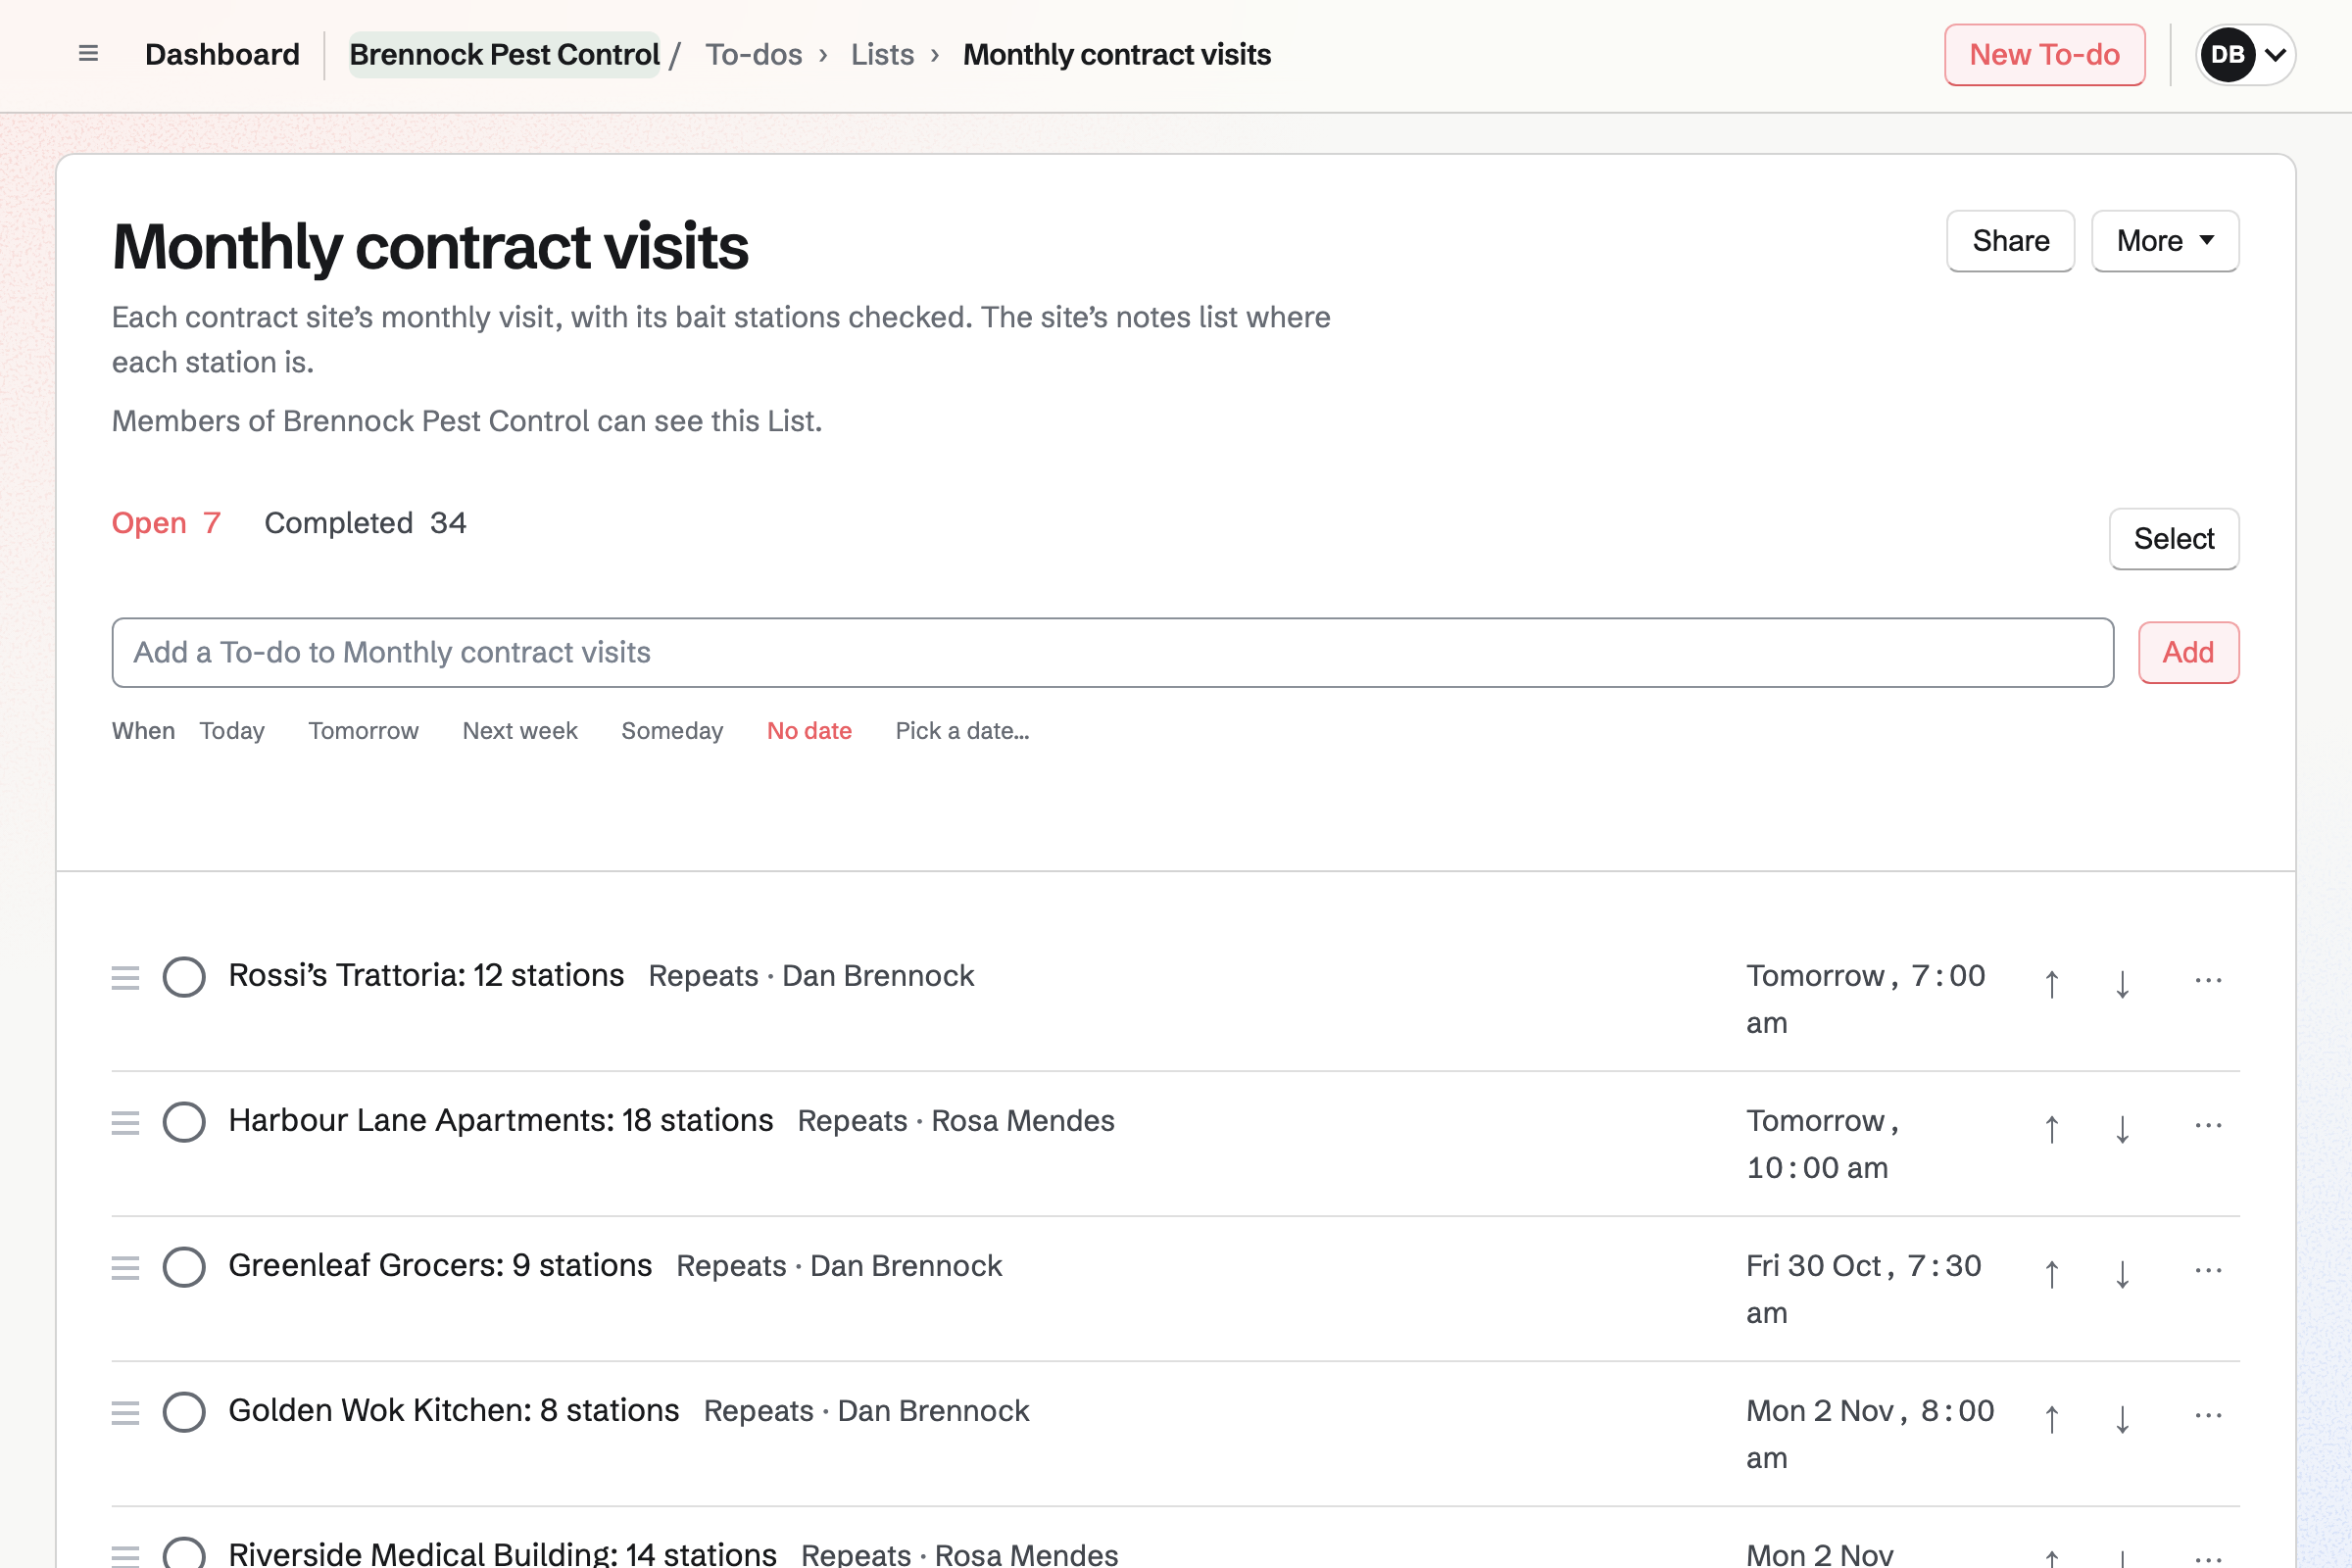Set when to Someday
Image resolution: width=2352 pixels, height=1568 pixels.
click(x=672, y=731)
